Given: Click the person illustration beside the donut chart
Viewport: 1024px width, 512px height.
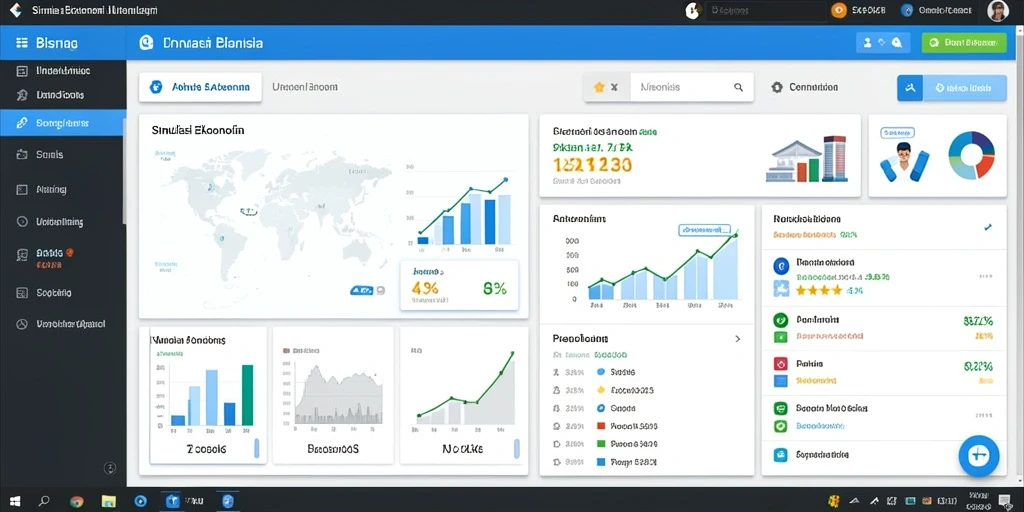Looking at the screenshot, I should (904, 161).
